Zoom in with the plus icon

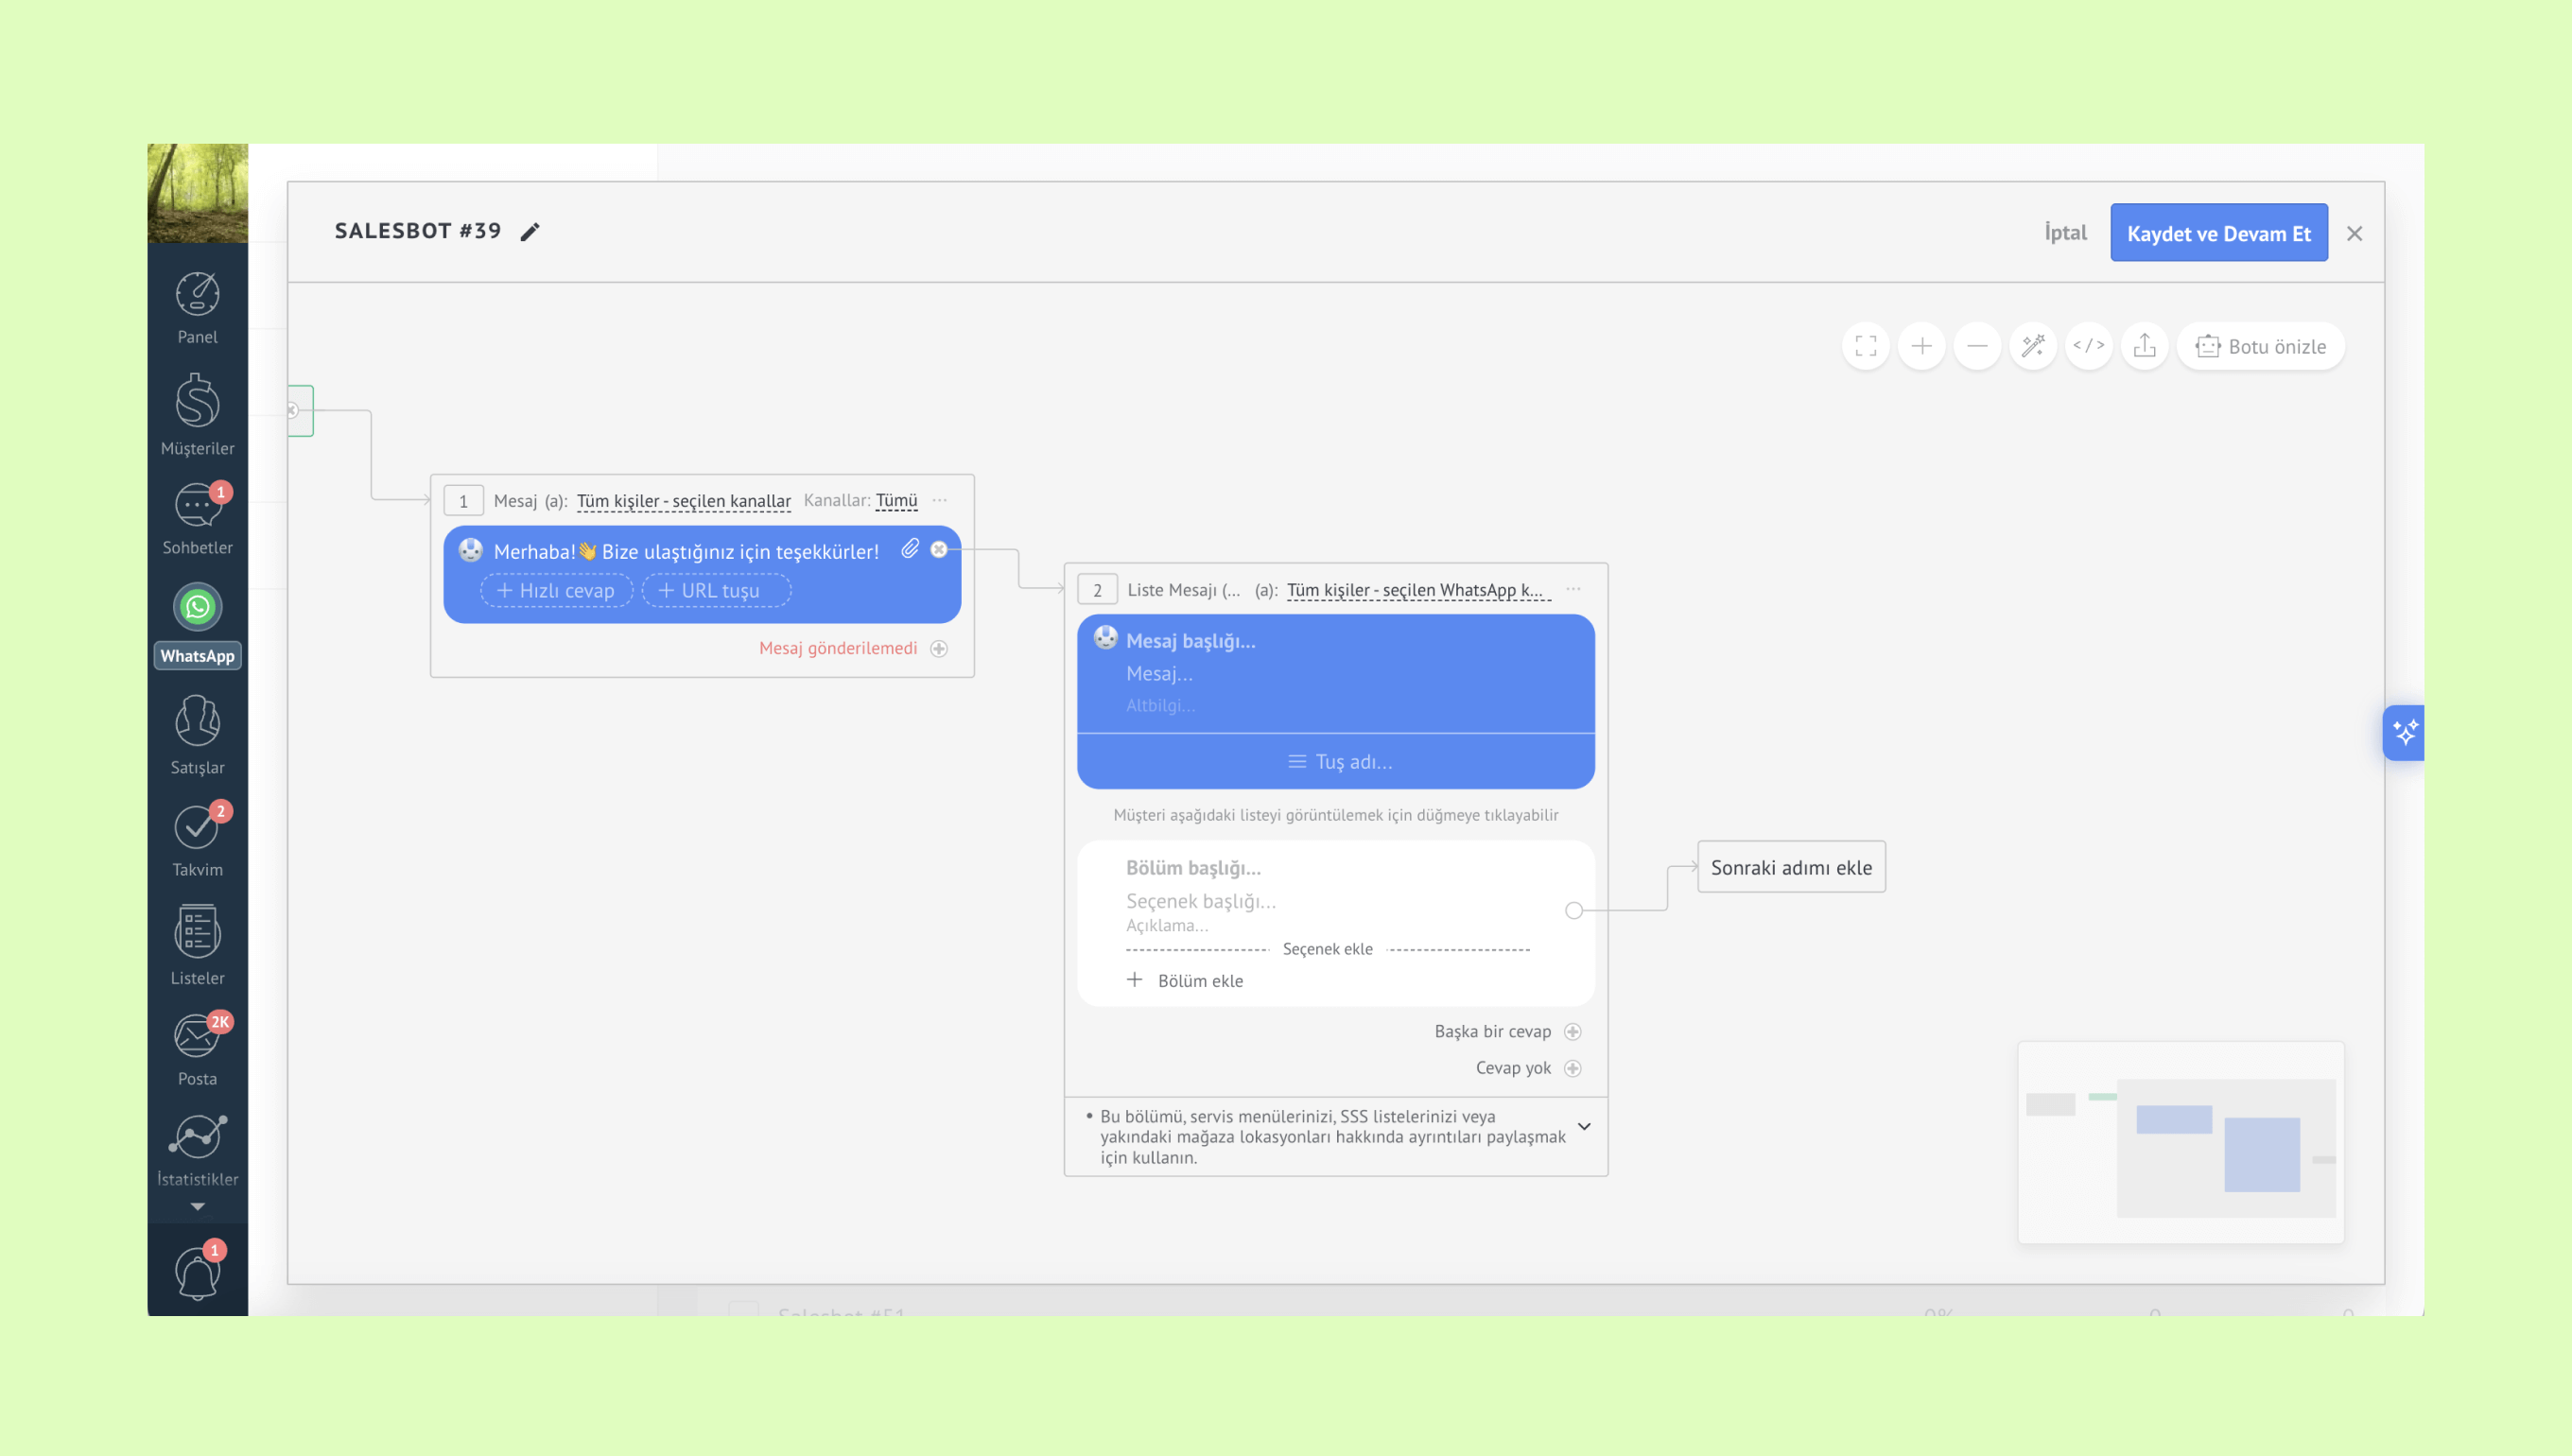[1921, 346]
